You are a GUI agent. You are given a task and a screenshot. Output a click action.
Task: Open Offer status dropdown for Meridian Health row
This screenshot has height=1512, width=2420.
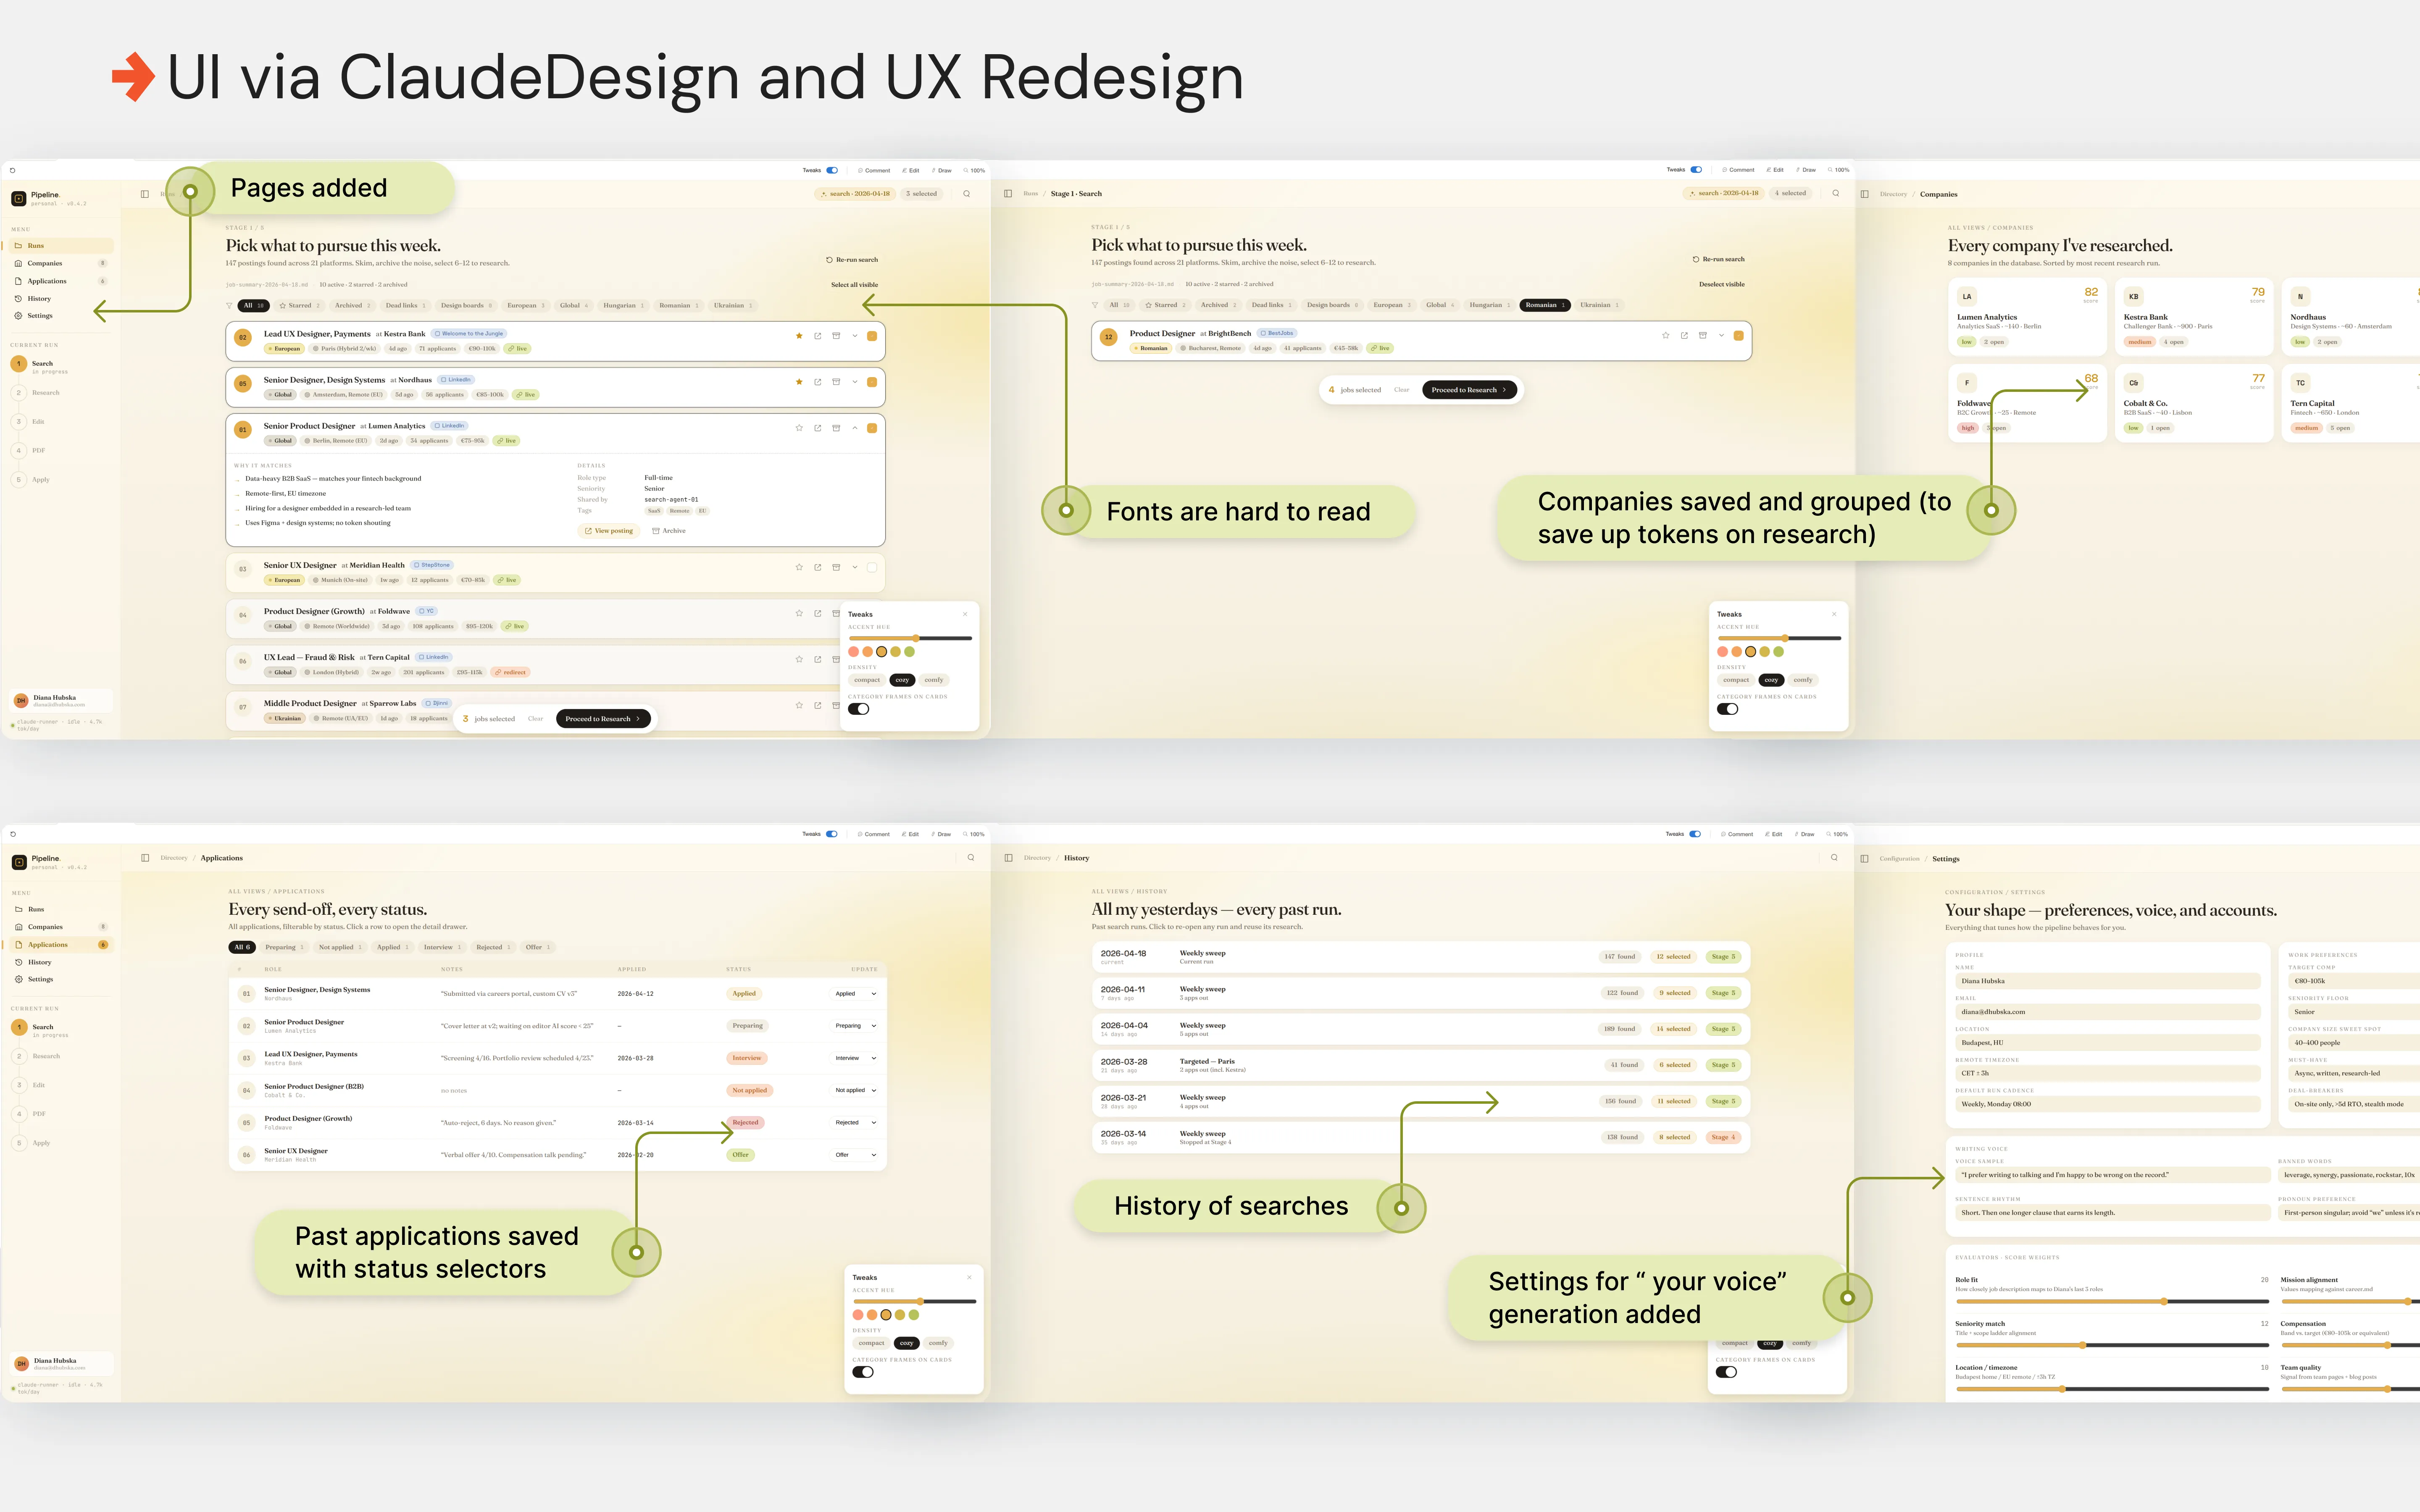pyautogui.click(x=856, y=1155)
